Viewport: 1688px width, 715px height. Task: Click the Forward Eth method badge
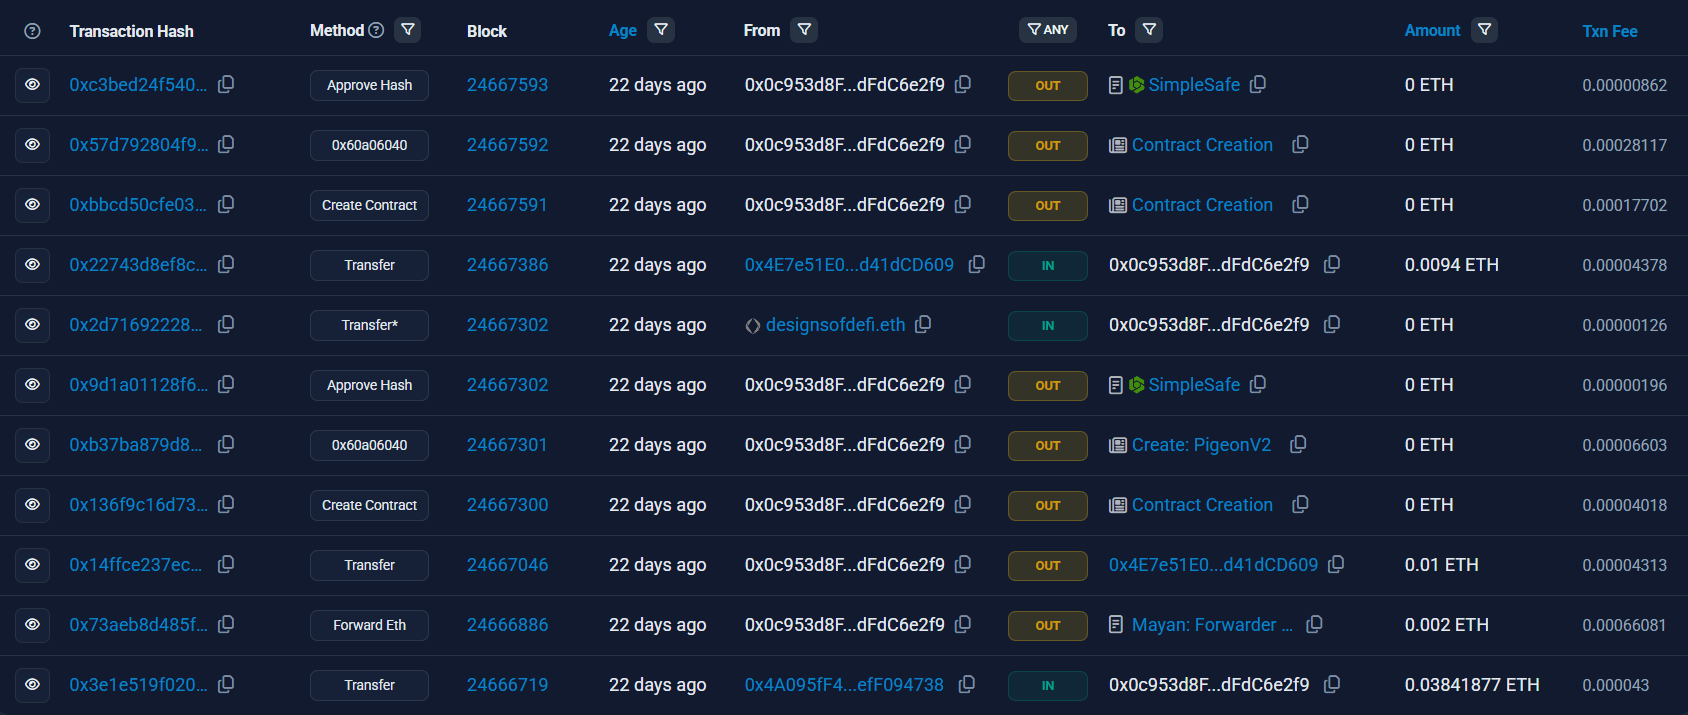(x=369, y=625)
